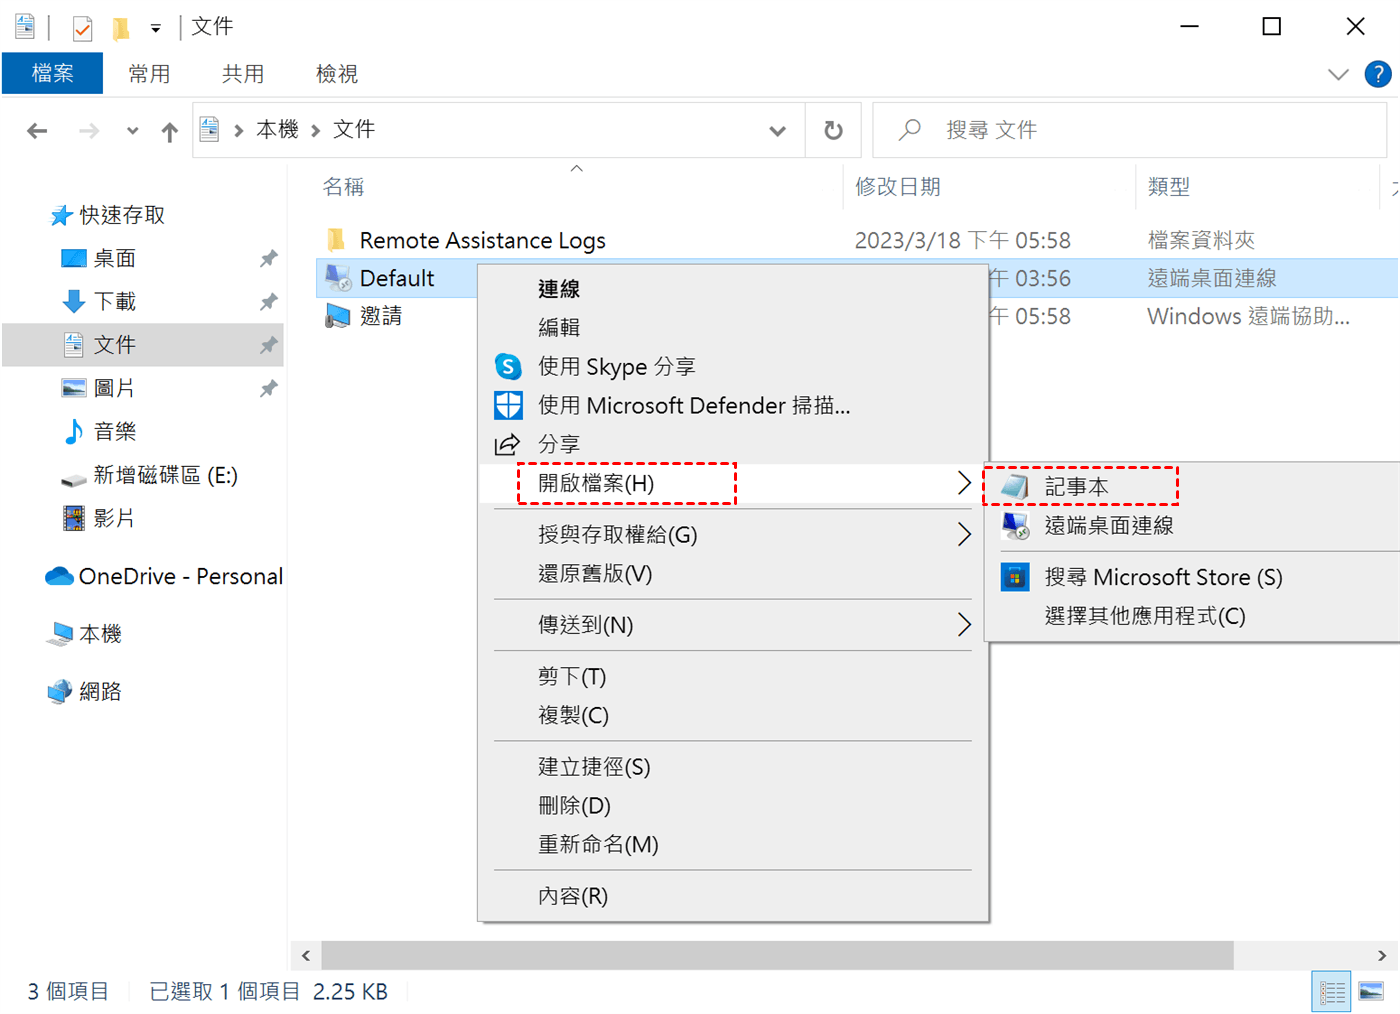Click breadcrumb chevron between 本機 and 文件

pyautogui.click(x=316, y=130)
